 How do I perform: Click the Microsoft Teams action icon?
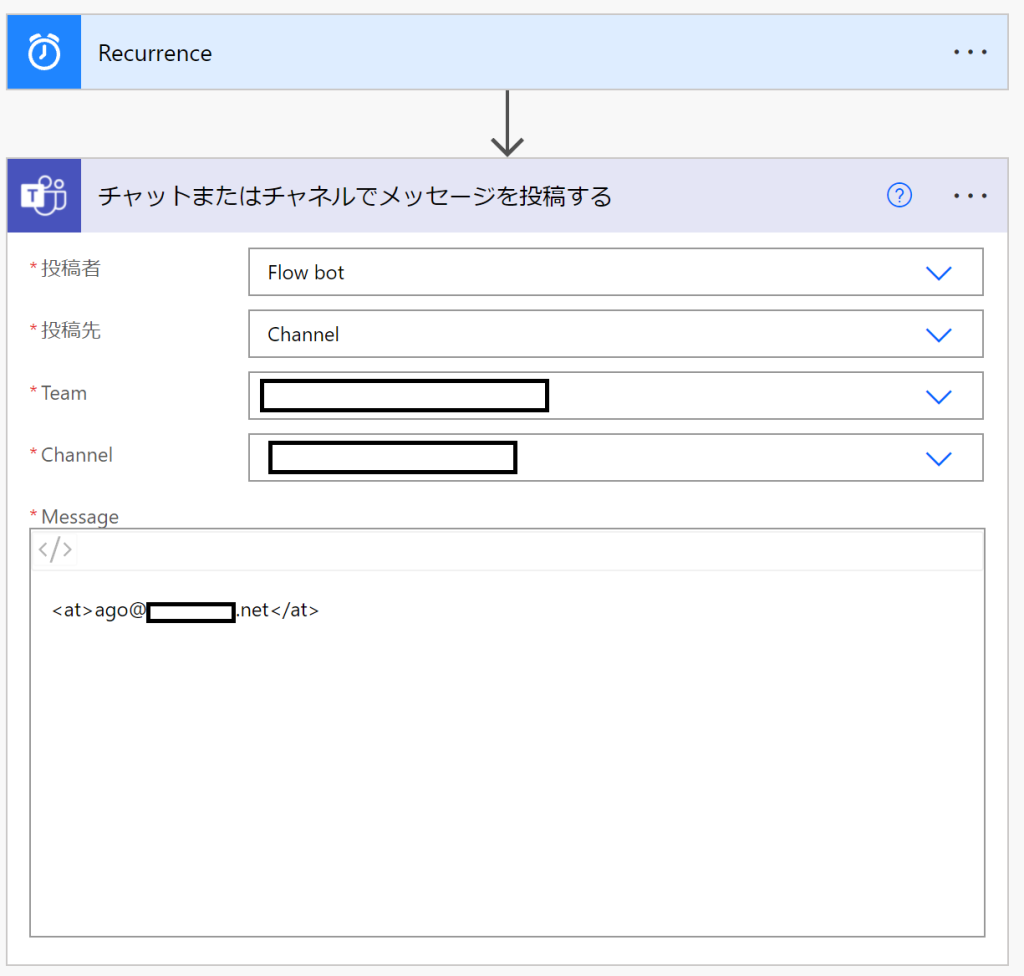click(44, 196)
